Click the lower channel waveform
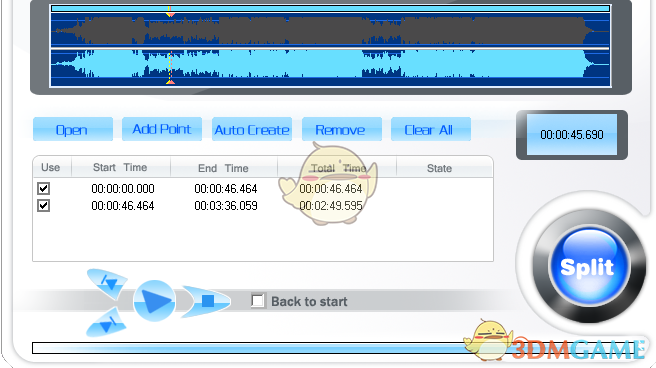This screenshot has width=656, height=368. tap(330, 67)
